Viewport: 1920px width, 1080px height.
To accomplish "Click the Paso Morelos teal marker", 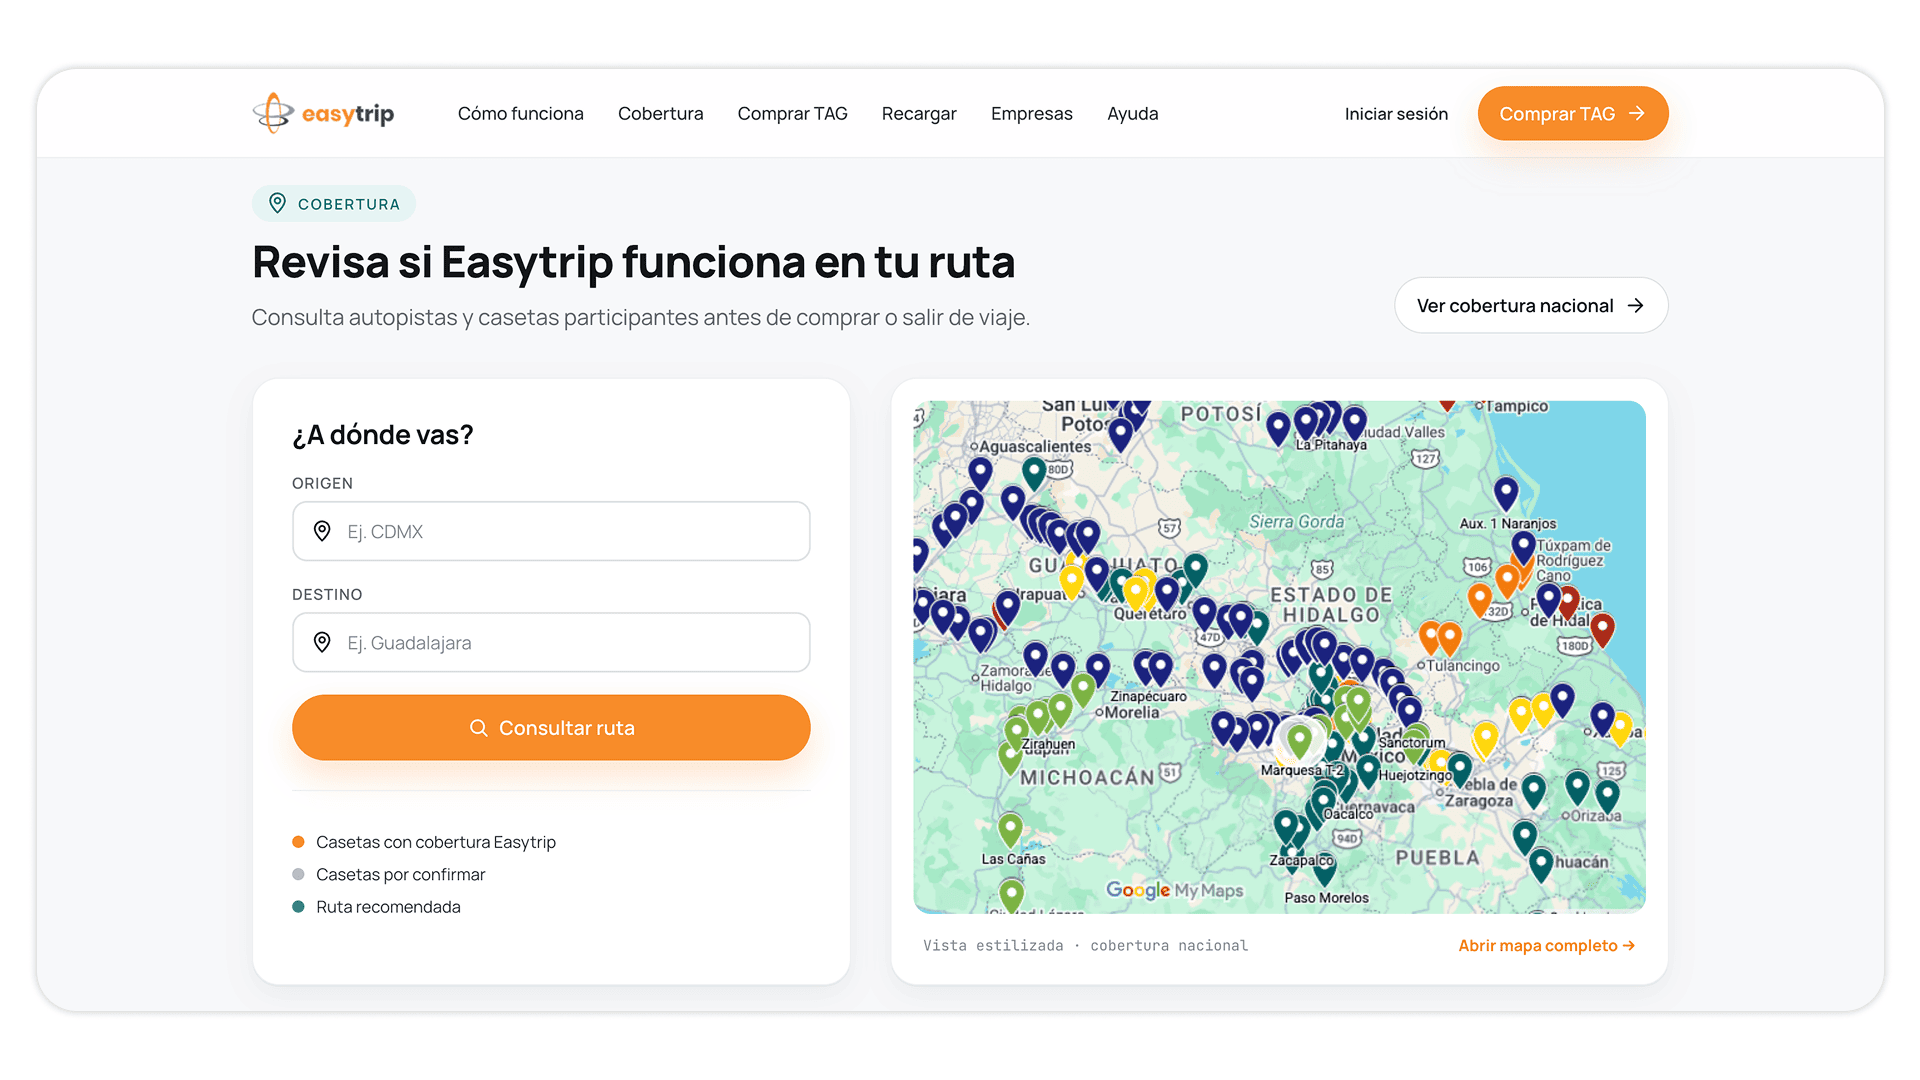I will [1324, 868].
